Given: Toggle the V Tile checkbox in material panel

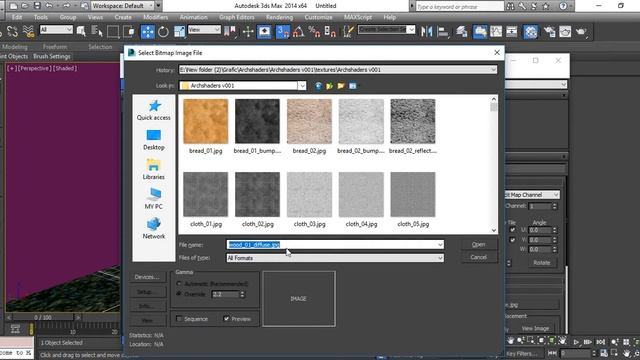Looking at the screenshot, I should pos(513,240).
